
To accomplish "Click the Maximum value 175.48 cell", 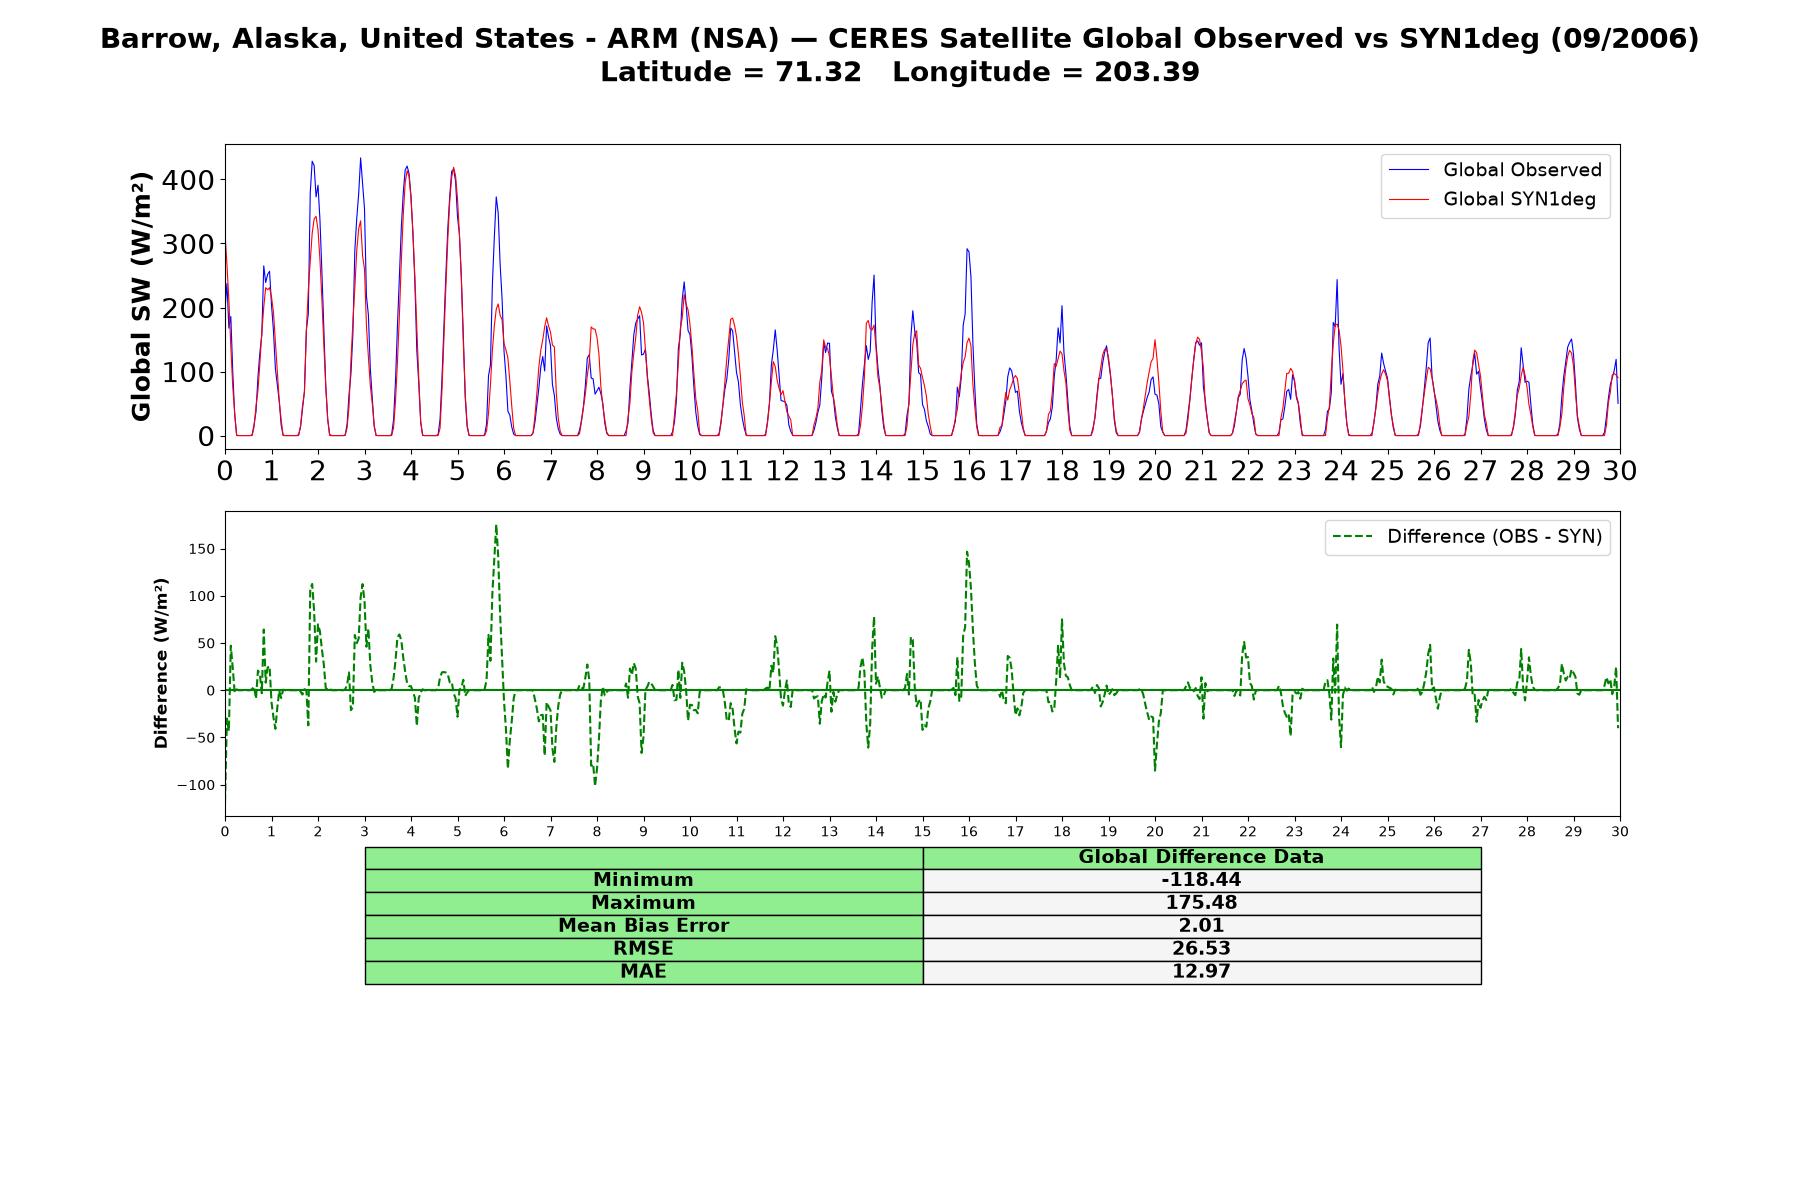I will pyautogui.click(x=1202, y=903).
